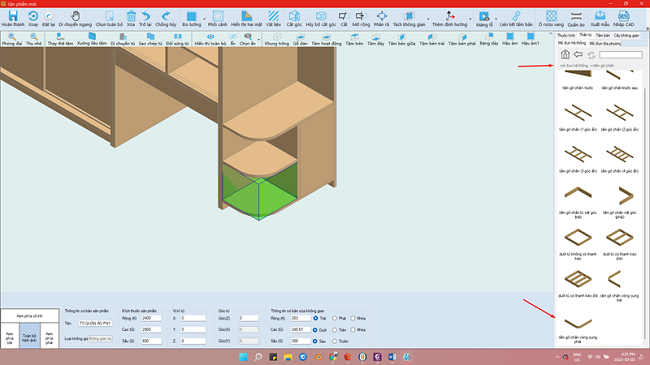Click the Liên kết tấm bản link icon
This screenshot has height=365, width=650.
tap(516, 16)
